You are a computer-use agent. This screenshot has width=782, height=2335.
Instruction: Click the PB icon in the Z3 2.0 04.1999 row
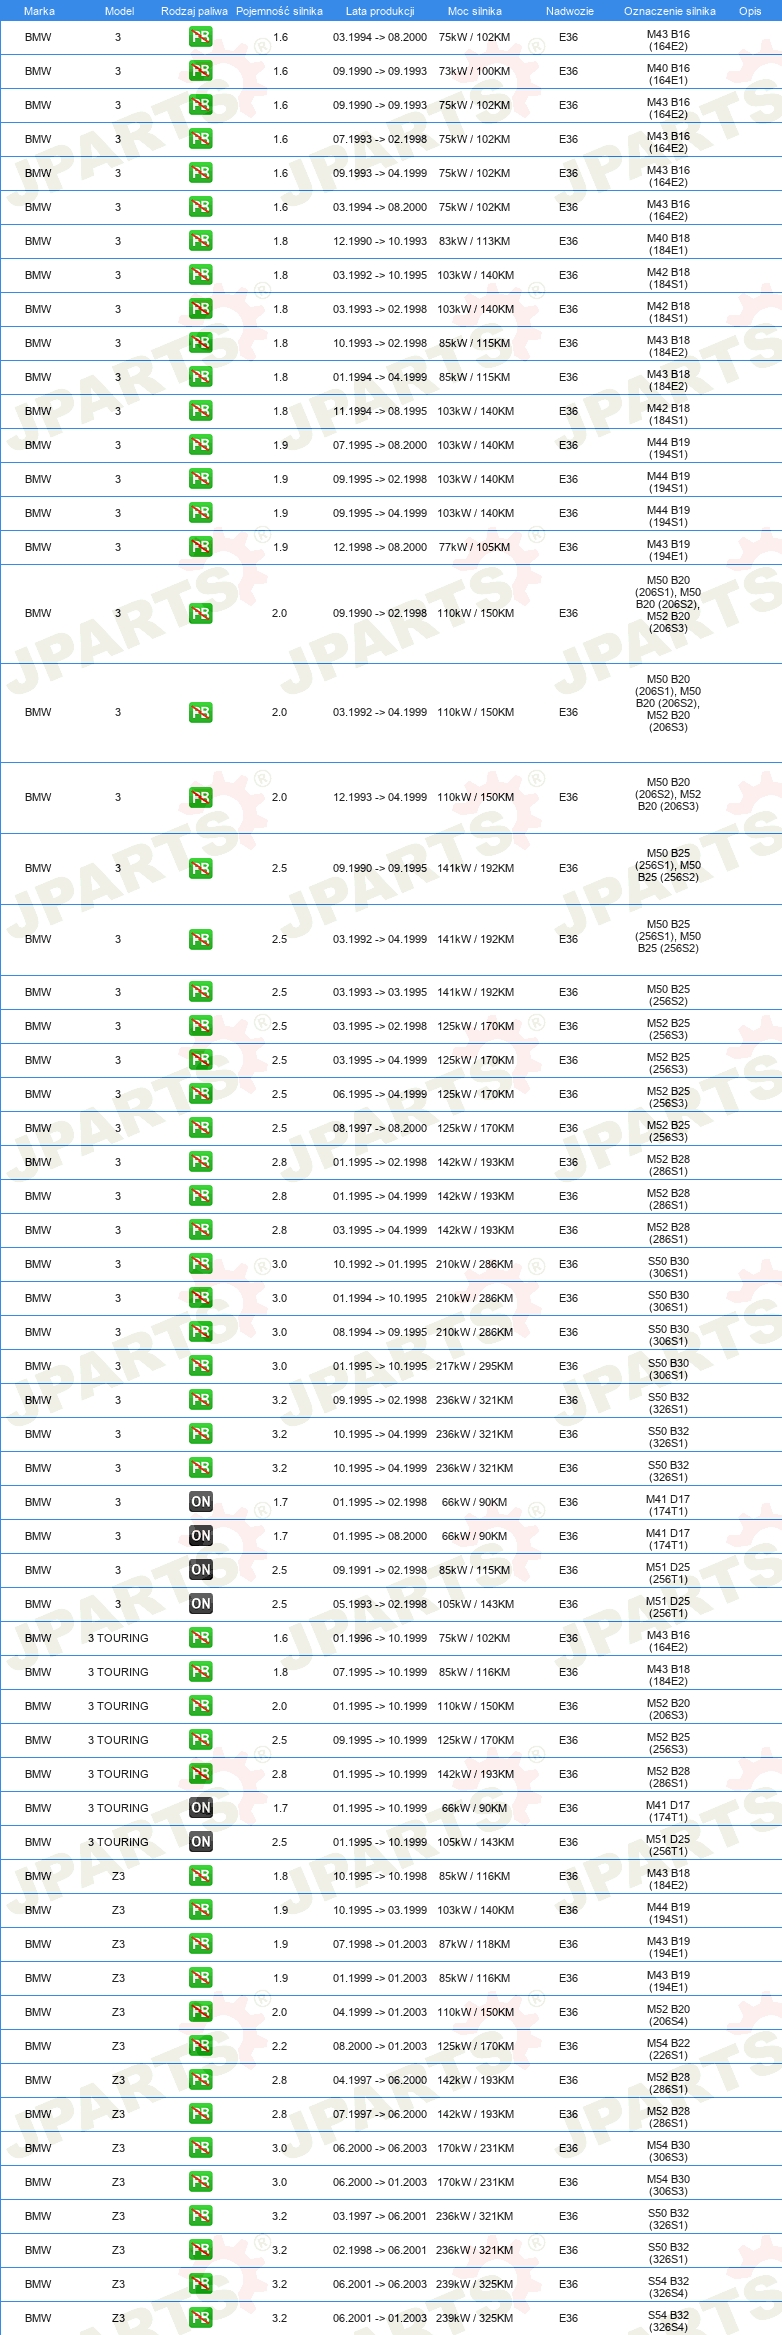coord(200,2012)
